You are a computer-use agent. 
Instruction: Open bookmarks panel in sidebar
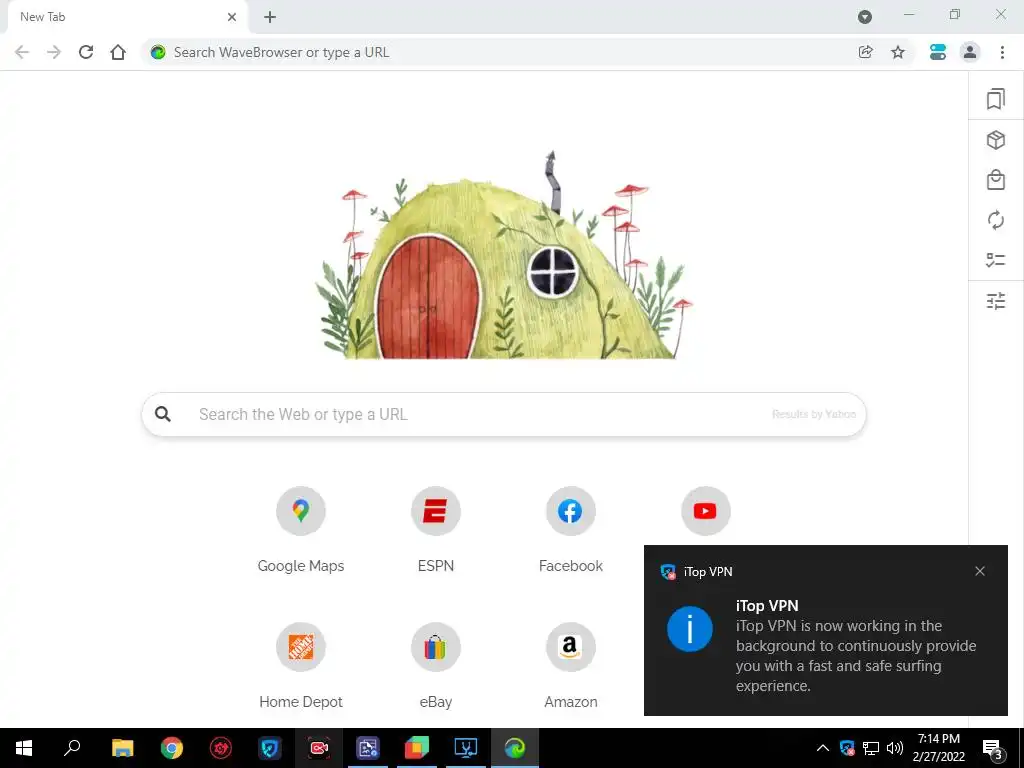coord(995,99)
